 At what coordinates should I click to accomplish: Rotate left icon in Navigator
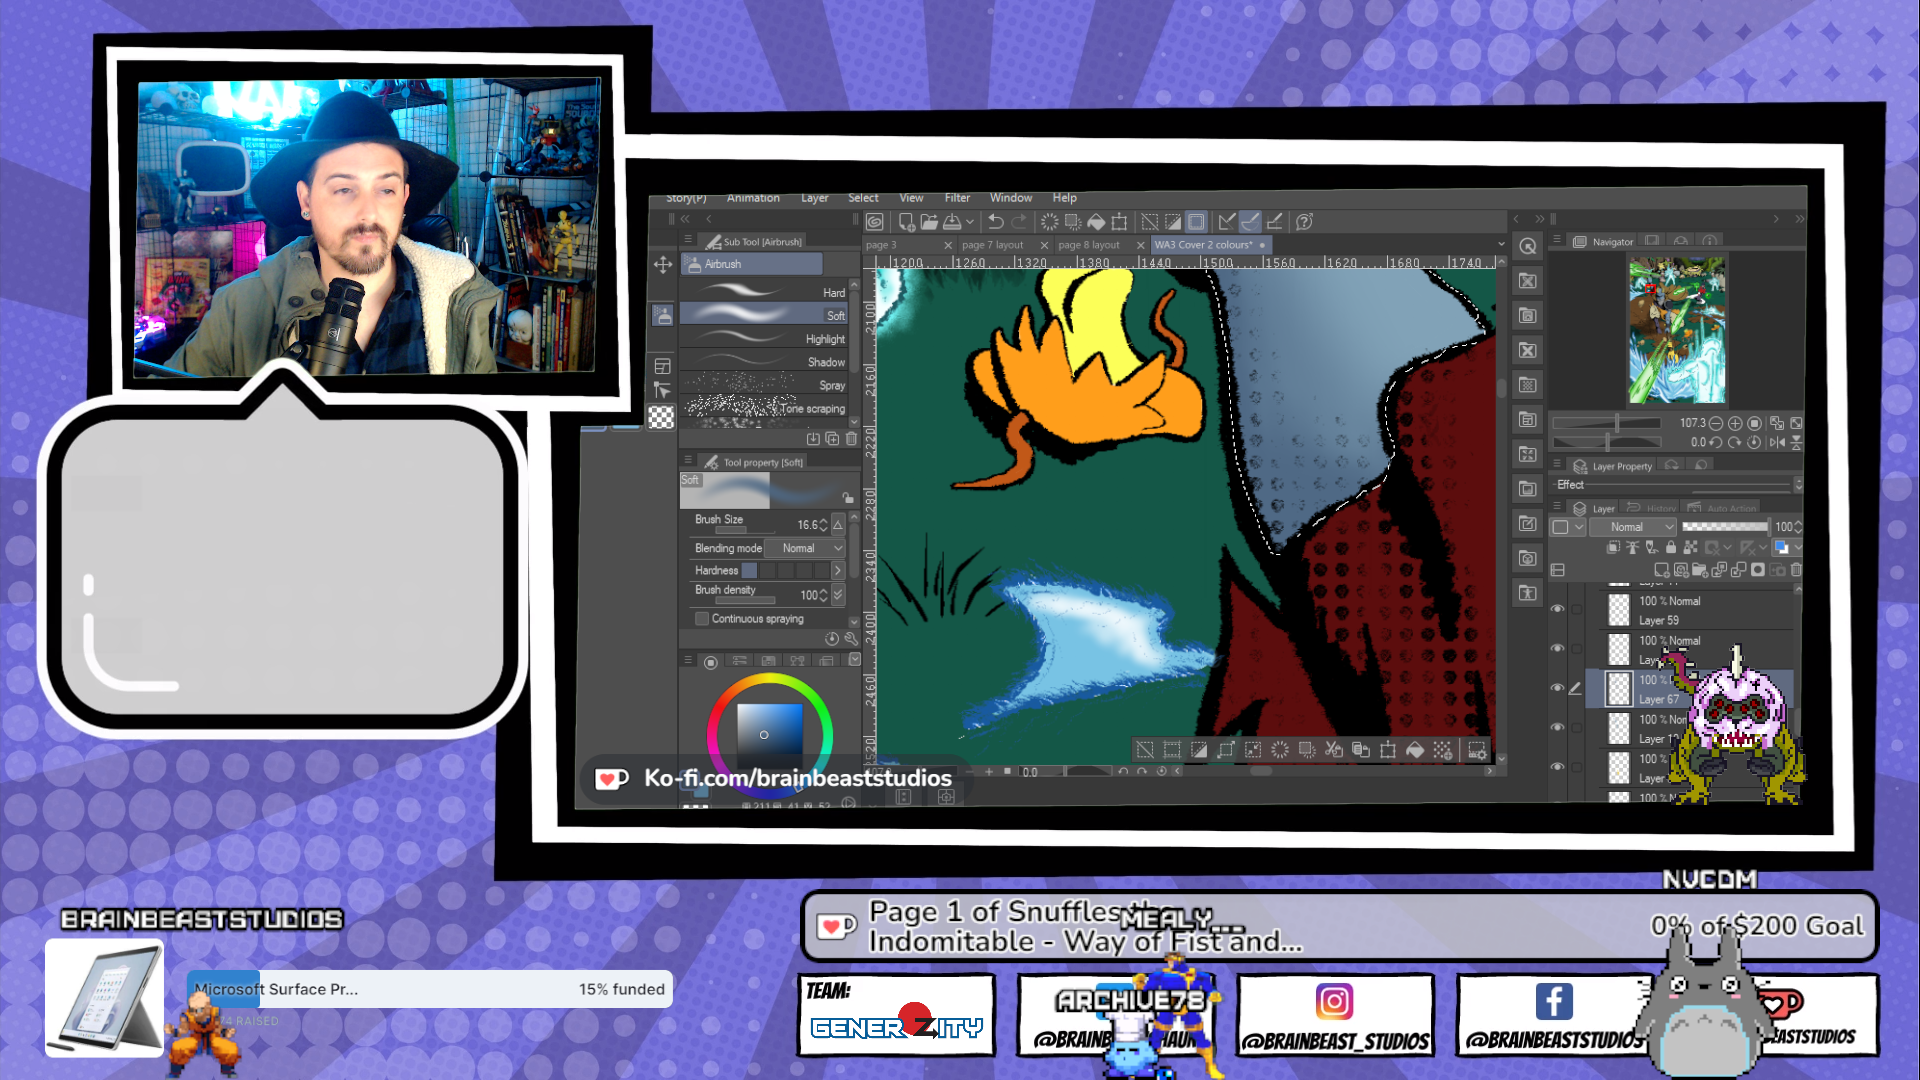click(1716, 442)
